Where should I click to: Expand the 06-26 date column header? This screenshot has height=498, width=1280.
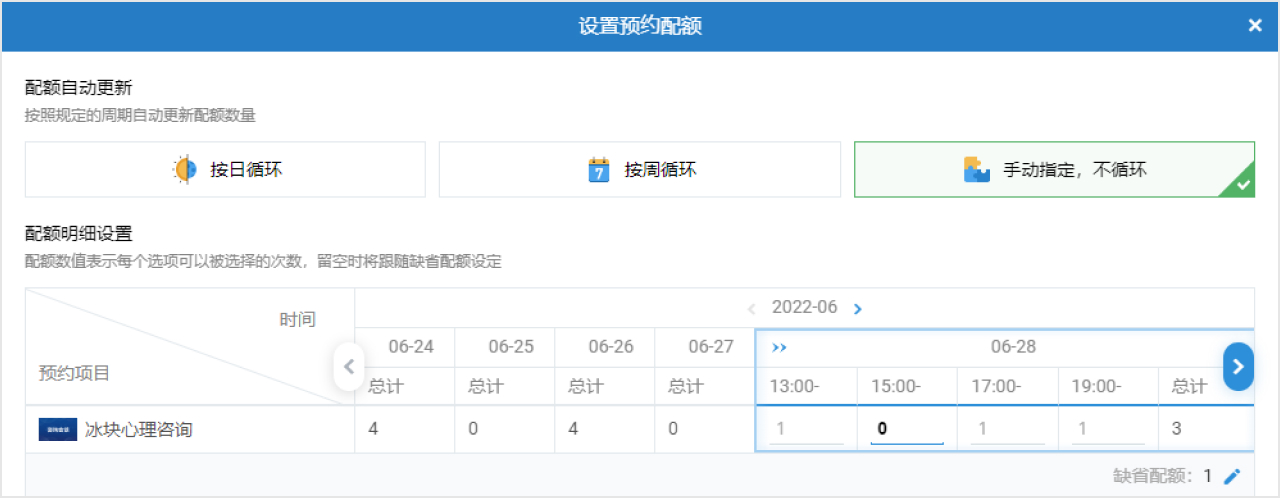(x=610, y=348)
